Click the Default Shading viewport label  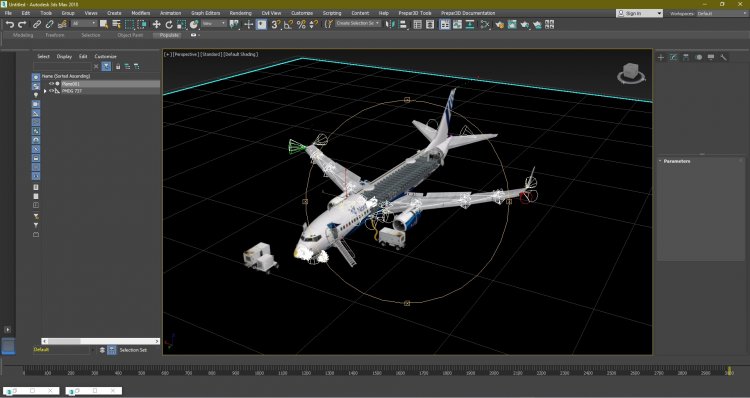click(241, 55)
